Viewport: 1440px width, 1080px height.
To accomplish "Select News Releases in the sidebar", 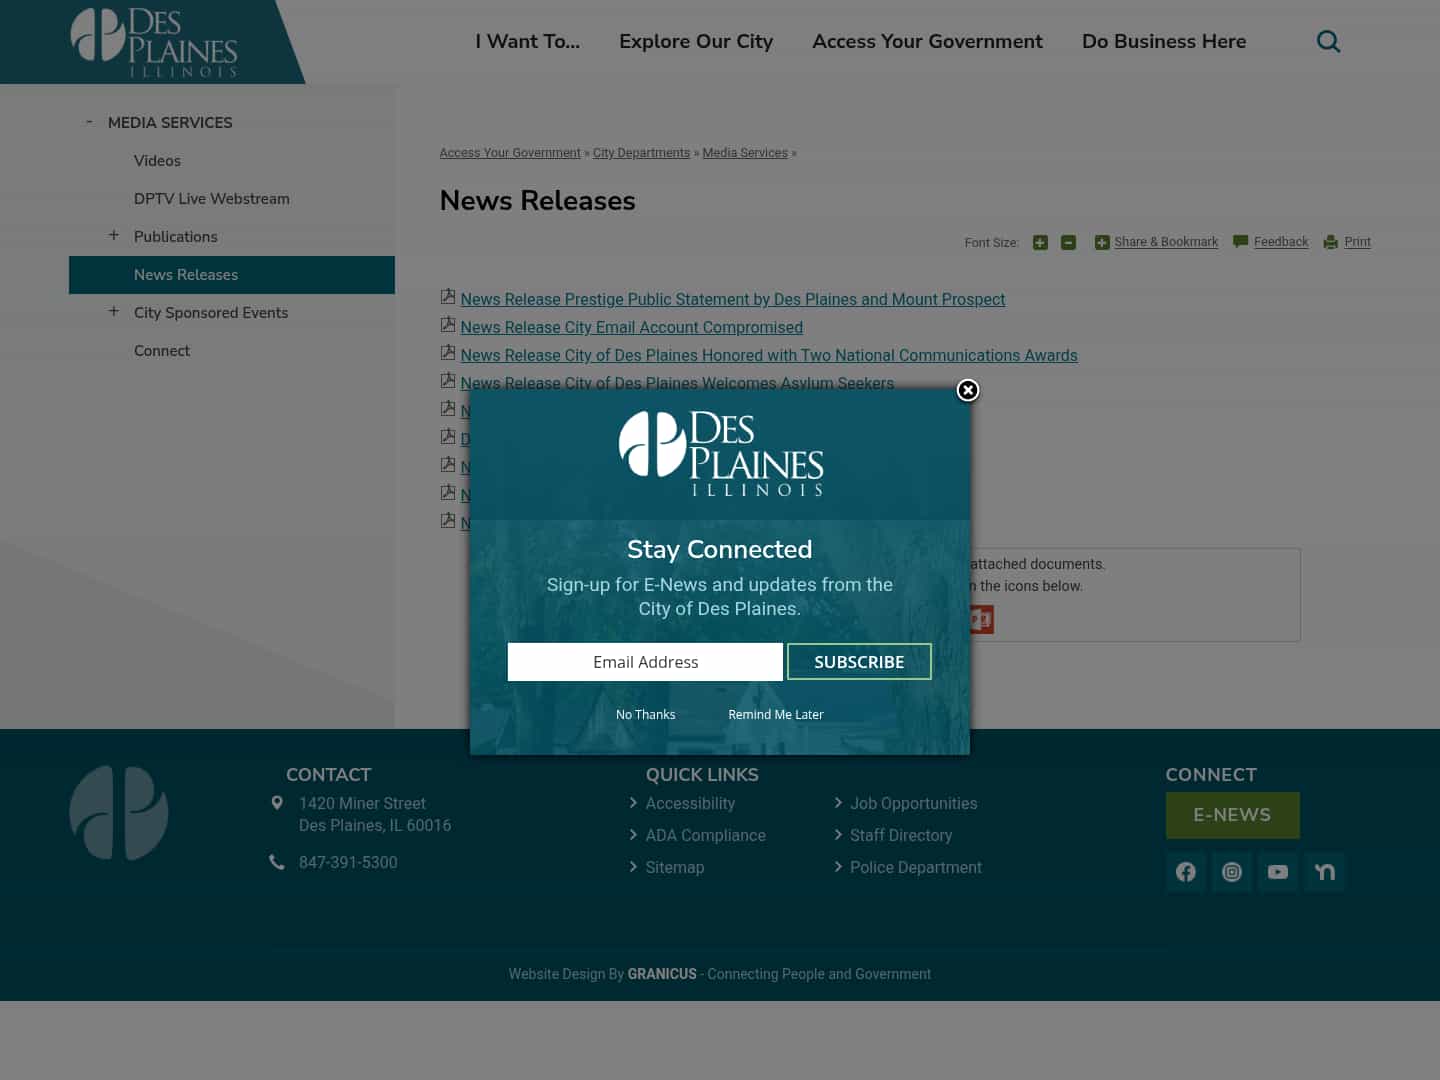I will tap(232, 275).
